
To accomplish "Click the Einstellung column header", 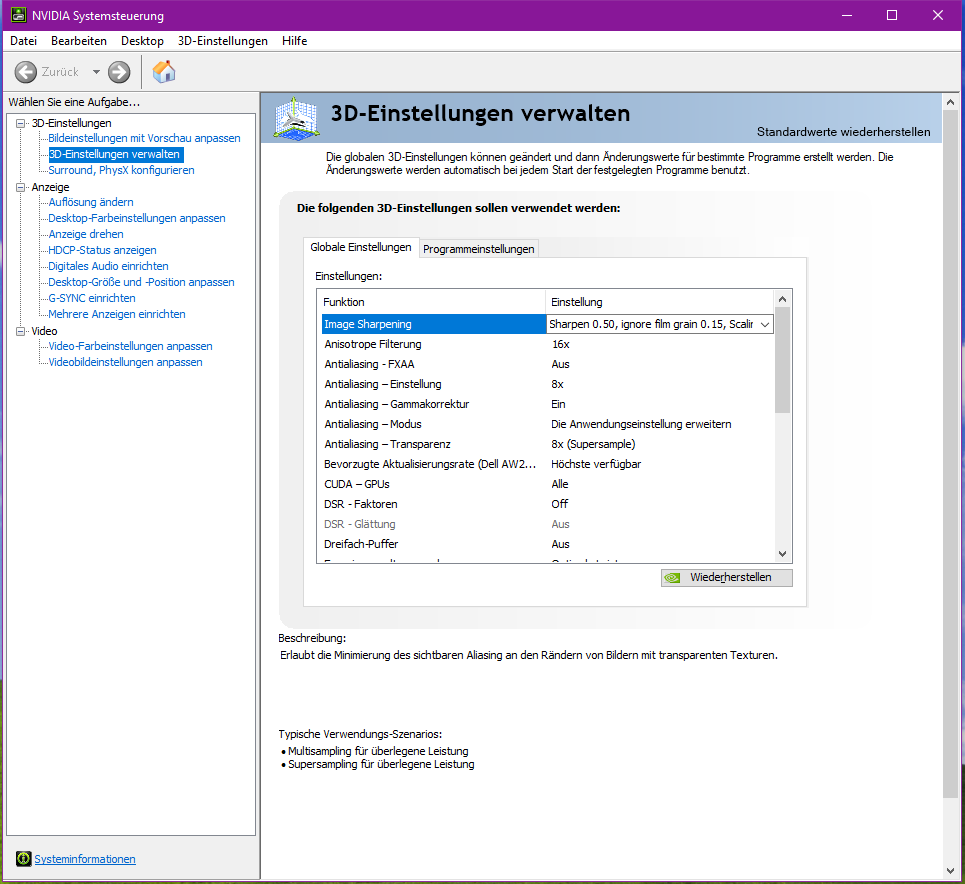I will click(659, 302).
